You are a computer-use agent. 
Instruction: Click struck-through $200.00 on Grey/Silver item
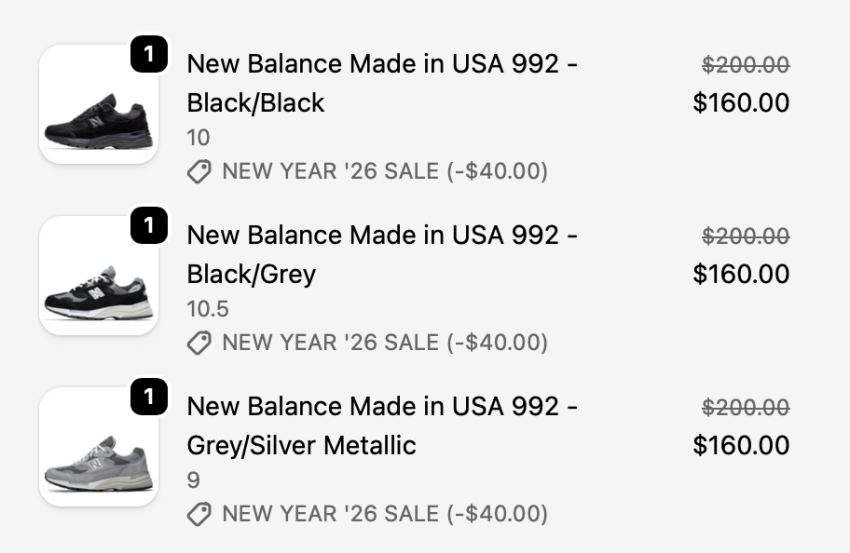[x=745, y=407]
